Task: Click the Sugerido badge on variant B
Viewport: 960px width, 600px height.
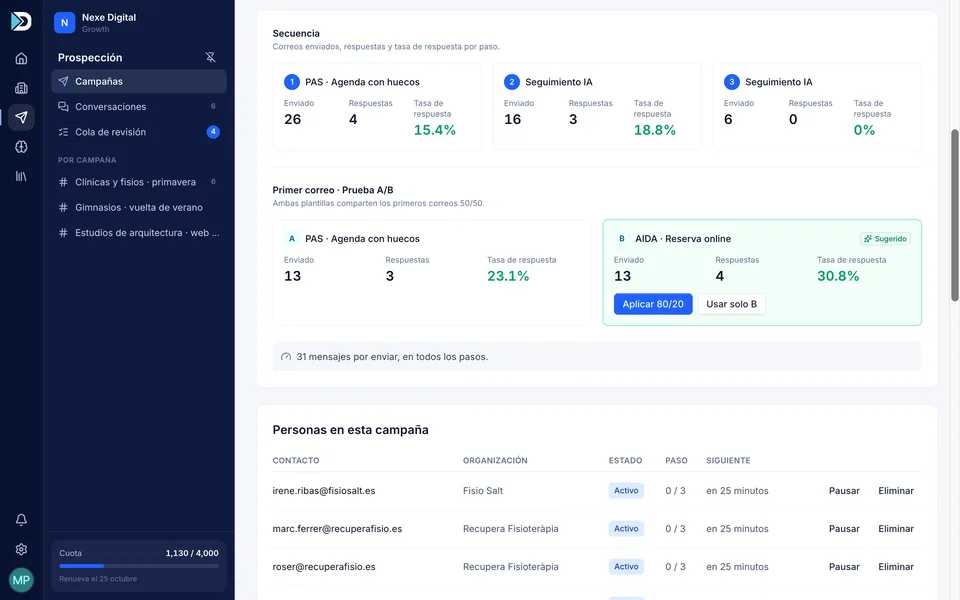Action: (x=885, y=239)
